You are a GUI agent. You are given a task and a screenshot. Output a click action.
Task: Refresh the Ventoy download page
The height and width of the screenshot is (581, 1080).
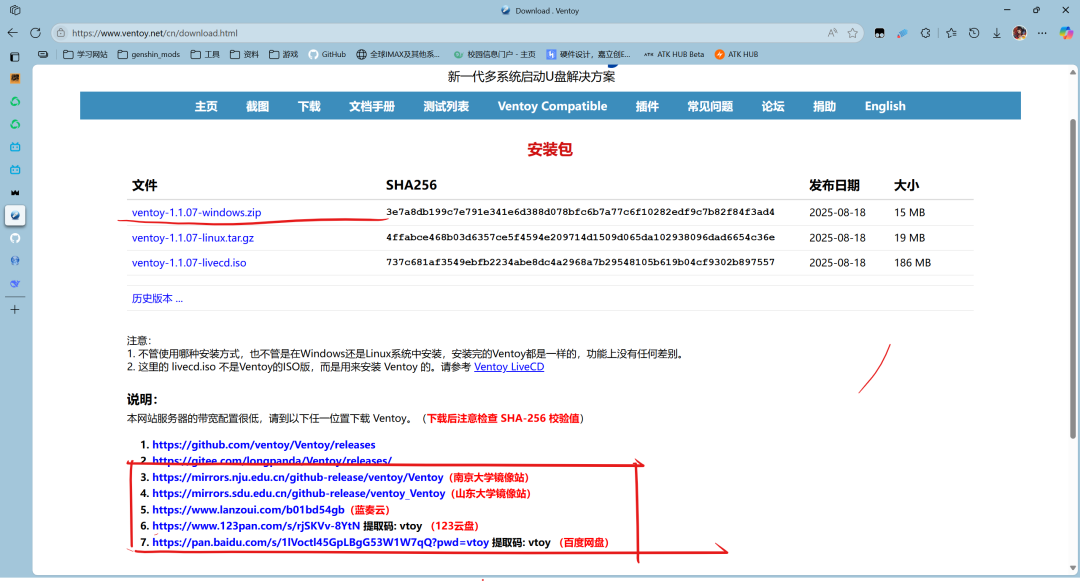(36, 33)
